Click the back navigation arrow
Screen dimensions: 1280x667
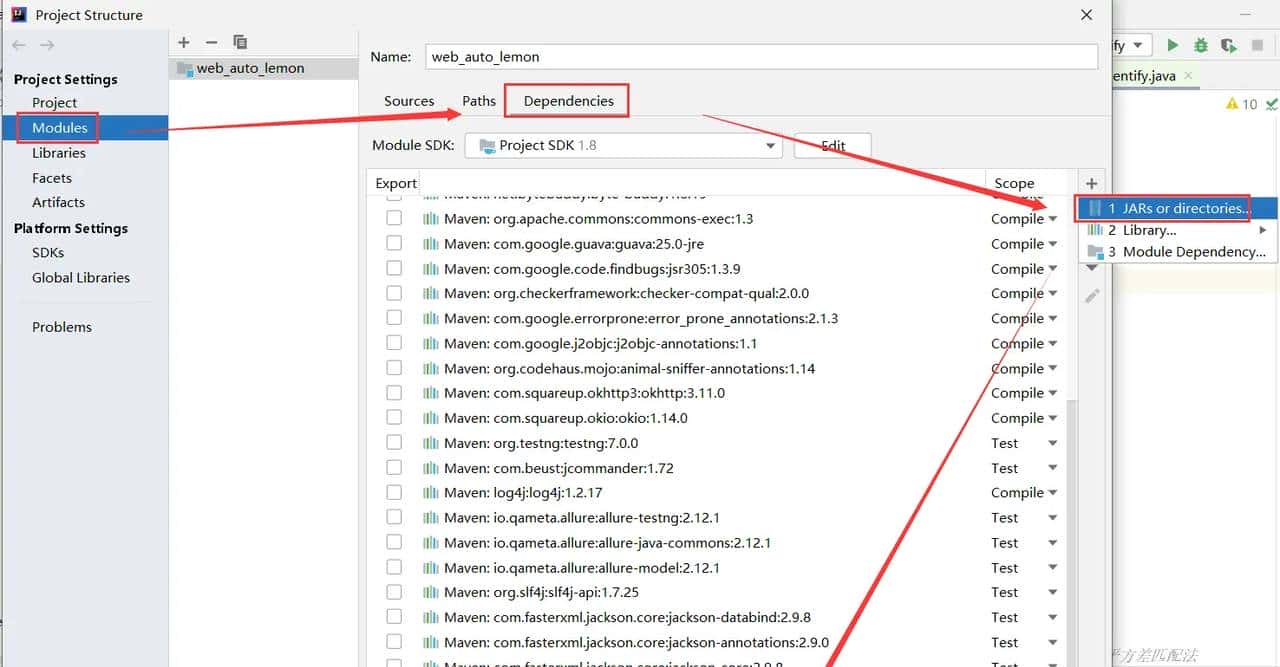pos(17,44)
